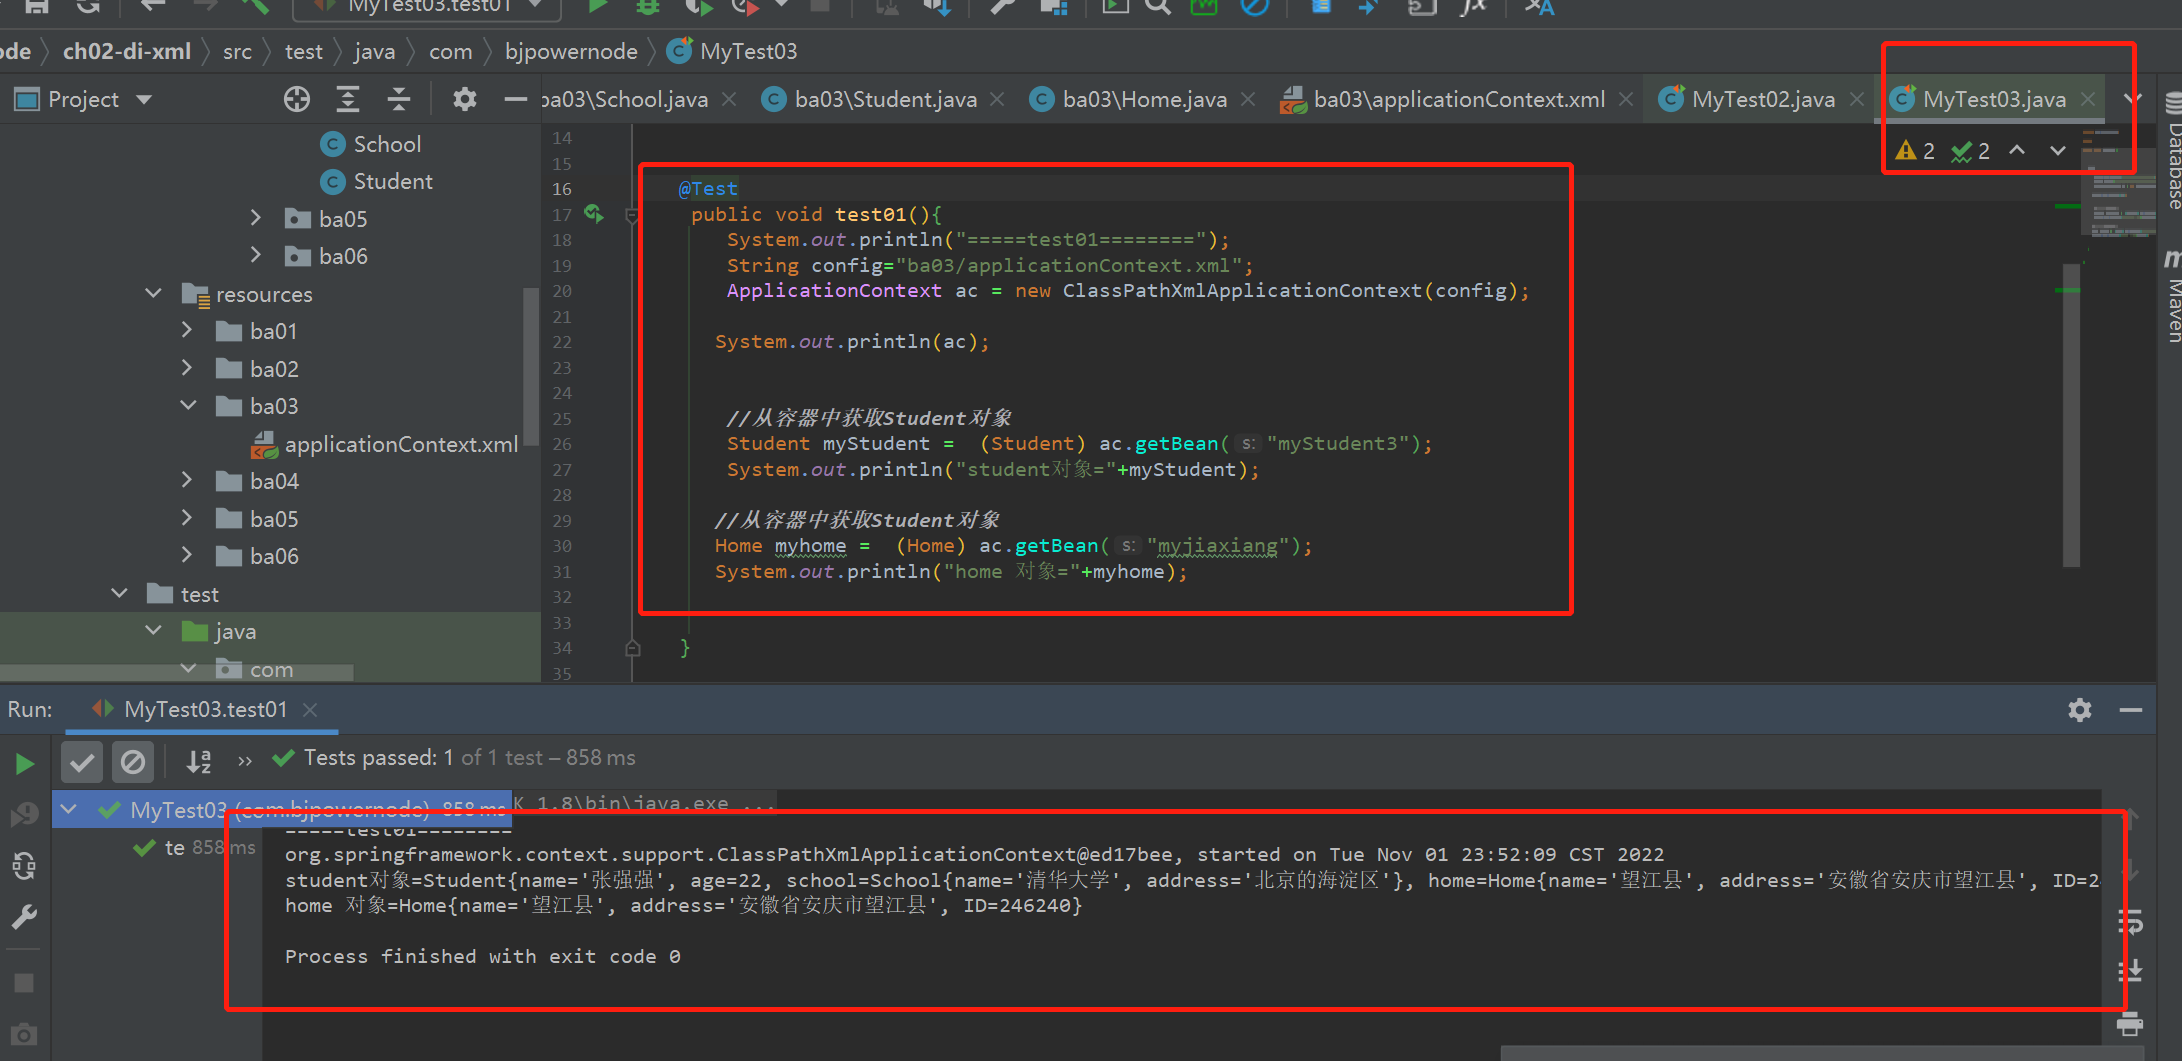Select the School class in tree
Image resolution: width=2182 pixels, height=1061 pixels.
pyautogui.click(x=371, y=144)
